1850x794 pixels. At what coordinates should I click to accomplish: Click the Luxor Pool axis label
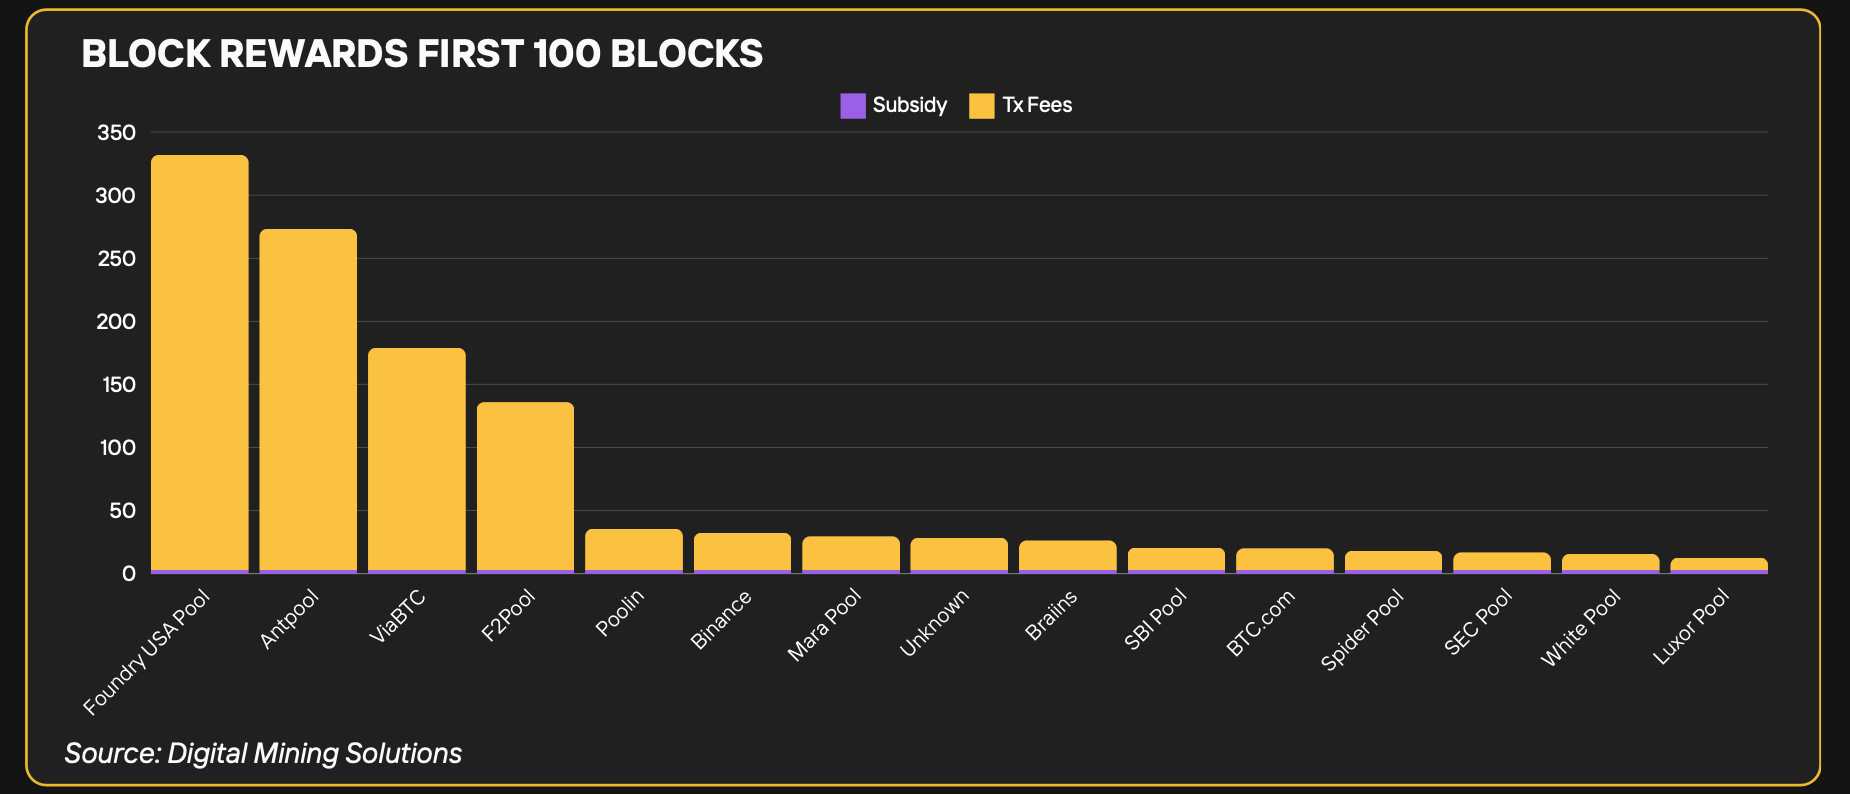[1690, 627]
